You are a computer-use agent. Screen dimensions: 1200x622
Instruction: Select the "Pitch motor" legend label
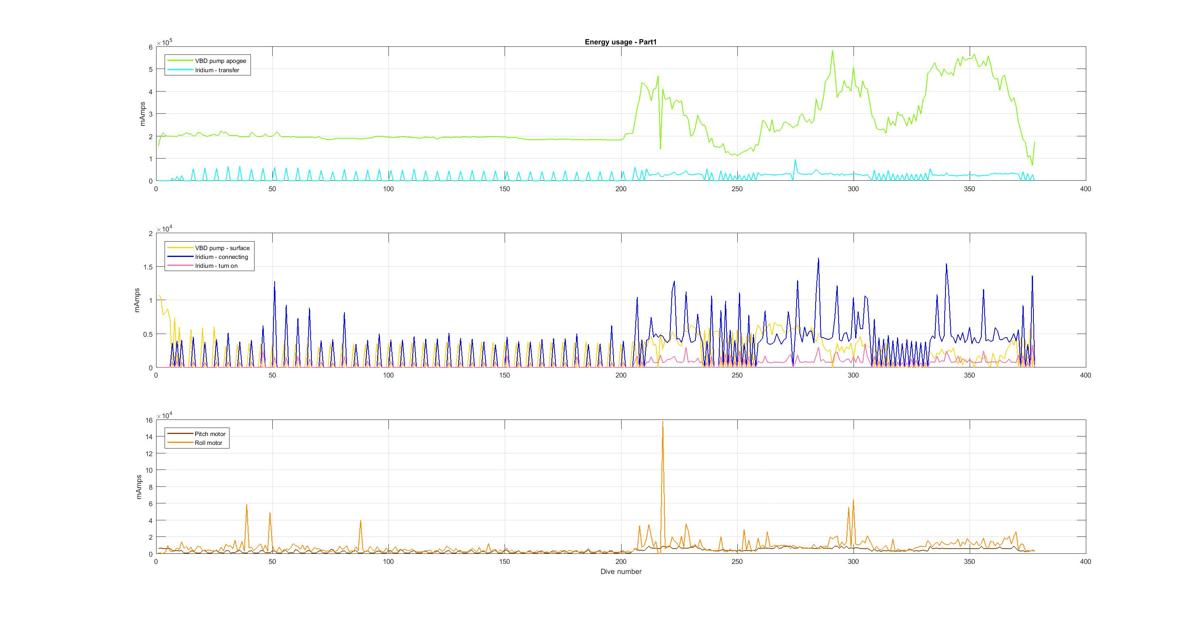coord(211,433)
